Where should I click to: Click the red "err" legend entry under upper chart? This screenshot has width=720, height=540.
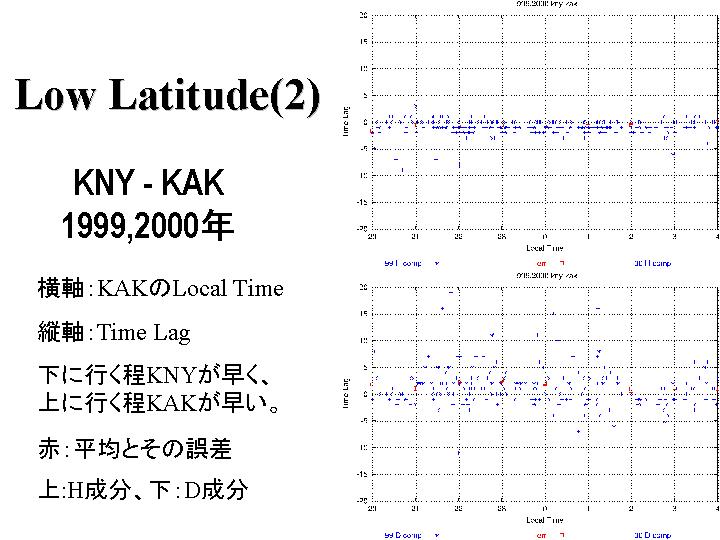click(538, 263)
